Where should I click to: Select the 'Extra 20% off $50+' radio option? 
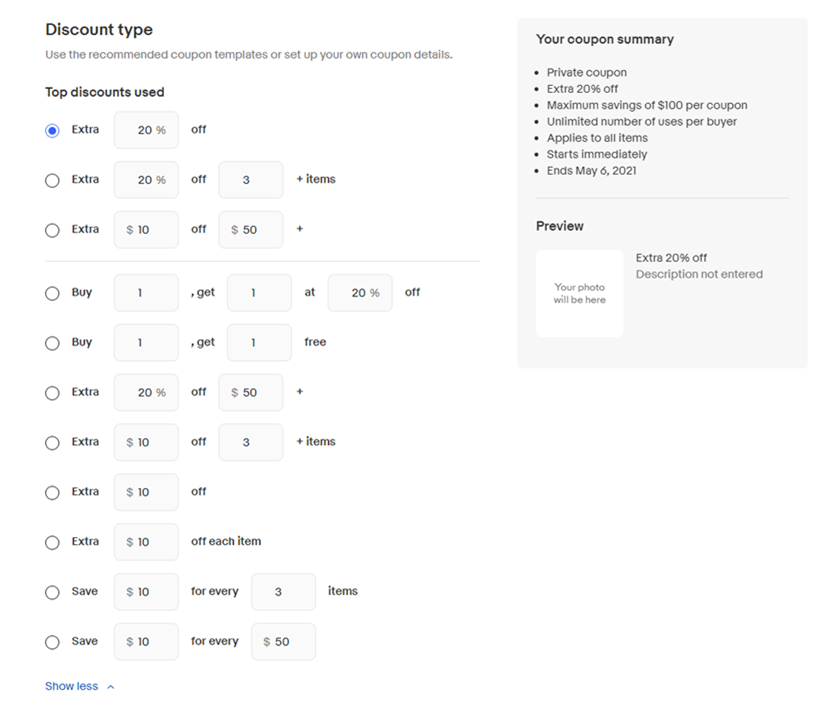(x=52, y=393)
